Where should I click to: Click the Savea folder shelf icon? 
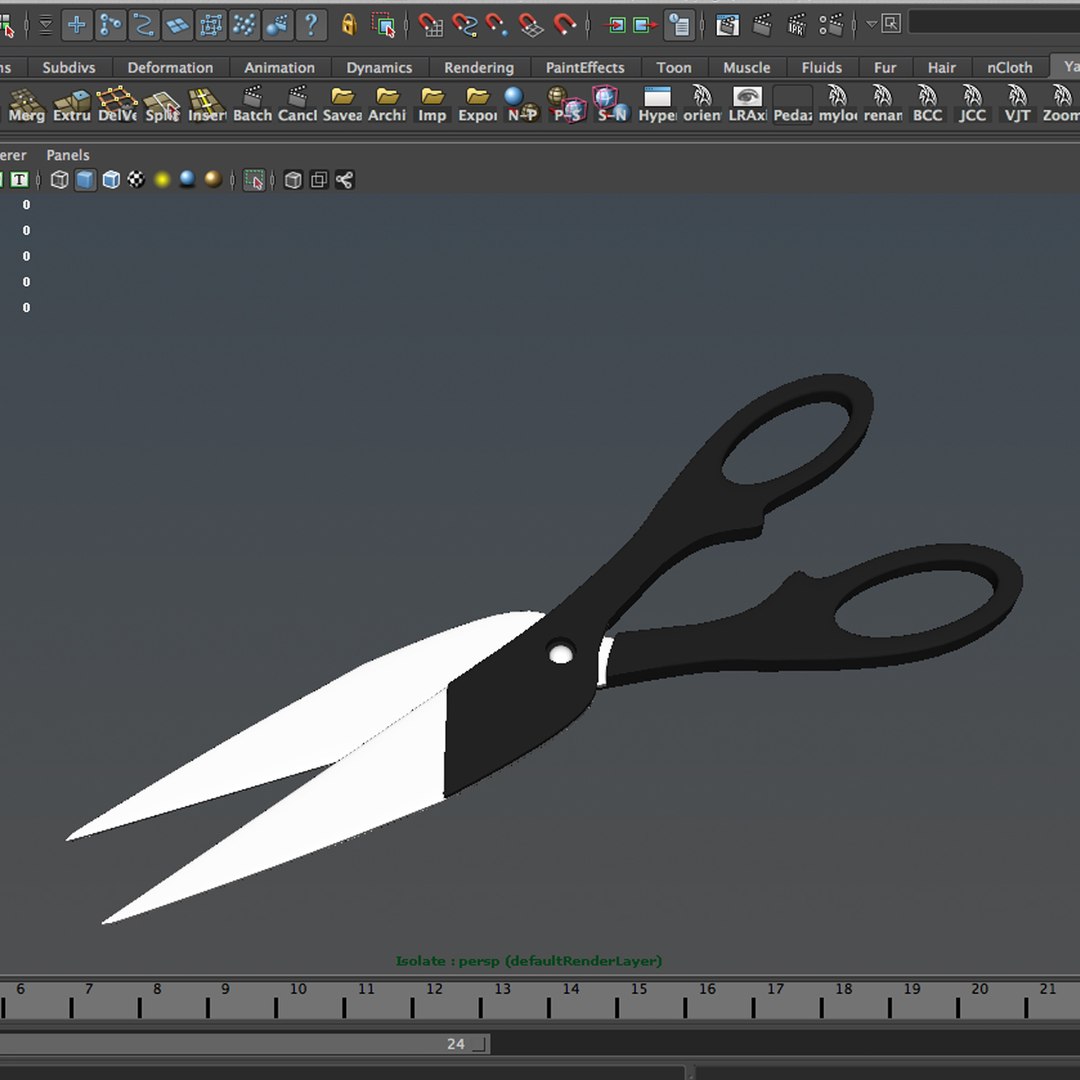point(342,105)
